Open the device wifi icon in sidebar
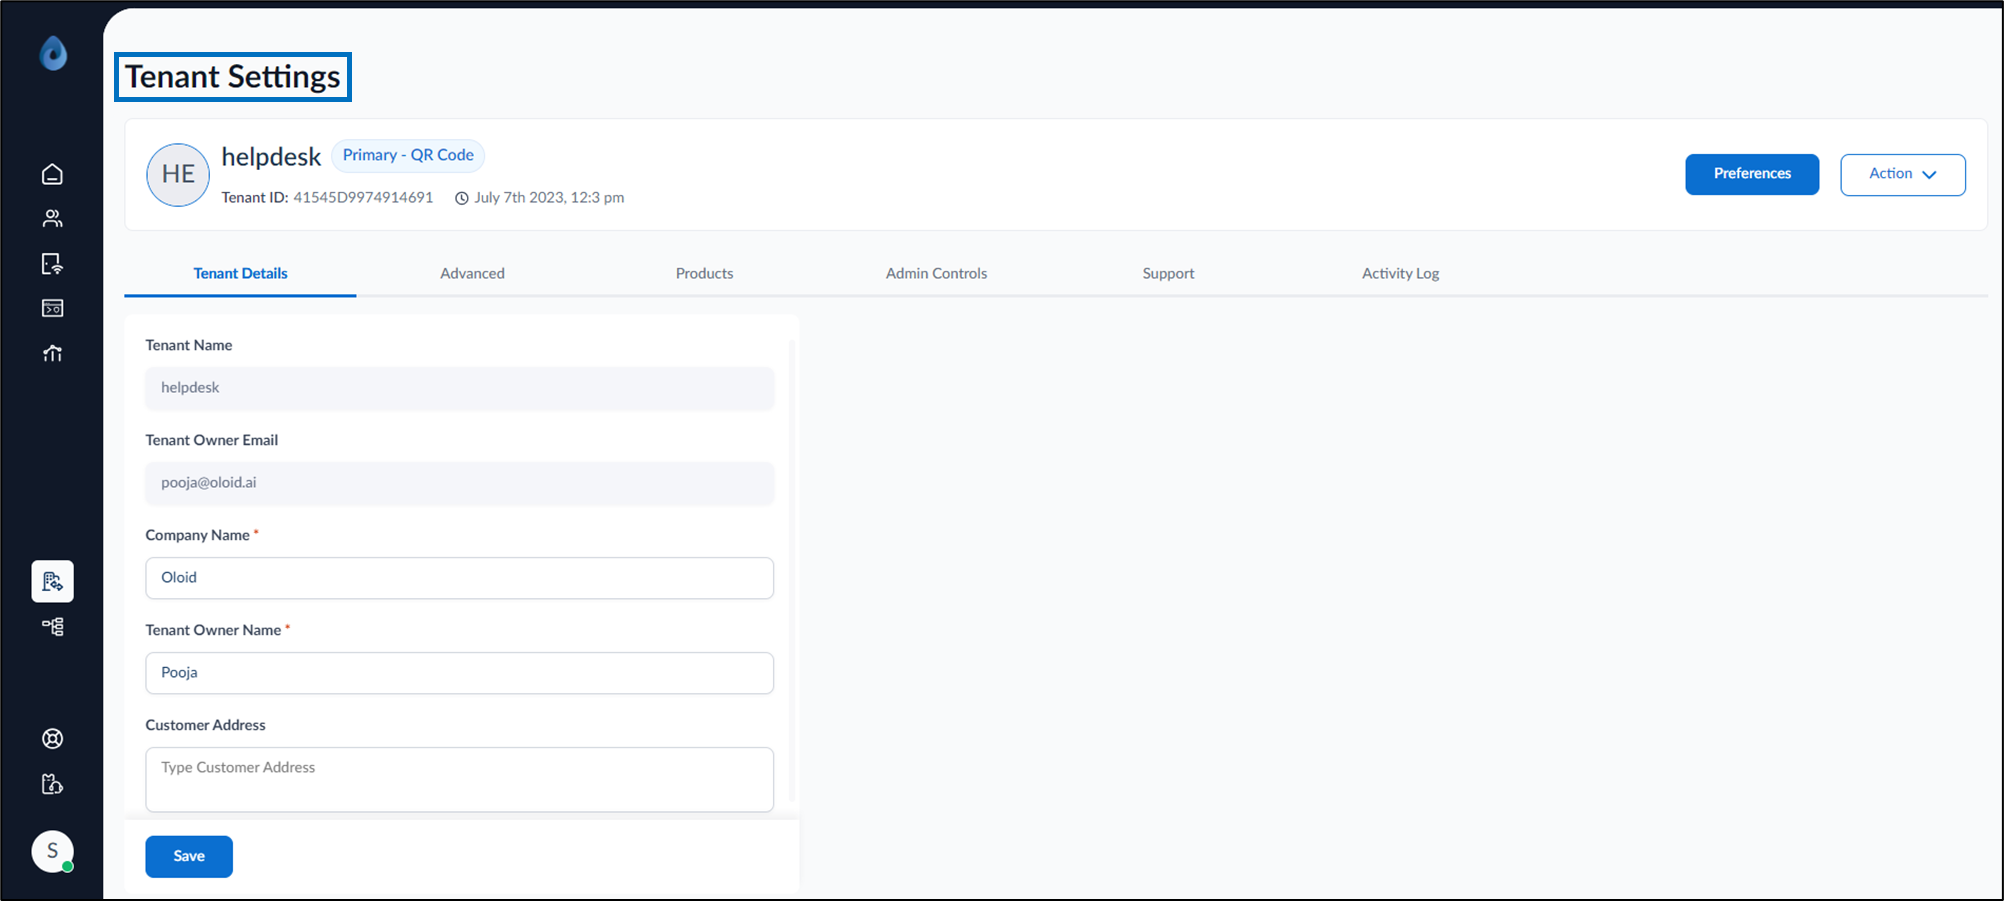Viewport: 2004px width, 901px height. tap(52, 264)
